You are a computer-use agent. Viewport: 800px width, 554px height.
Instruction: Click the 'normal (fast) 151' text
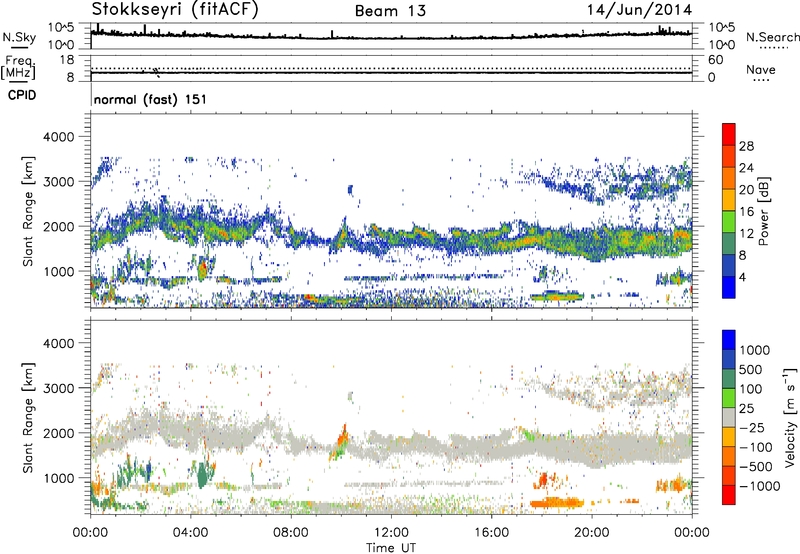pyautogui.click(x=151, y=99)
